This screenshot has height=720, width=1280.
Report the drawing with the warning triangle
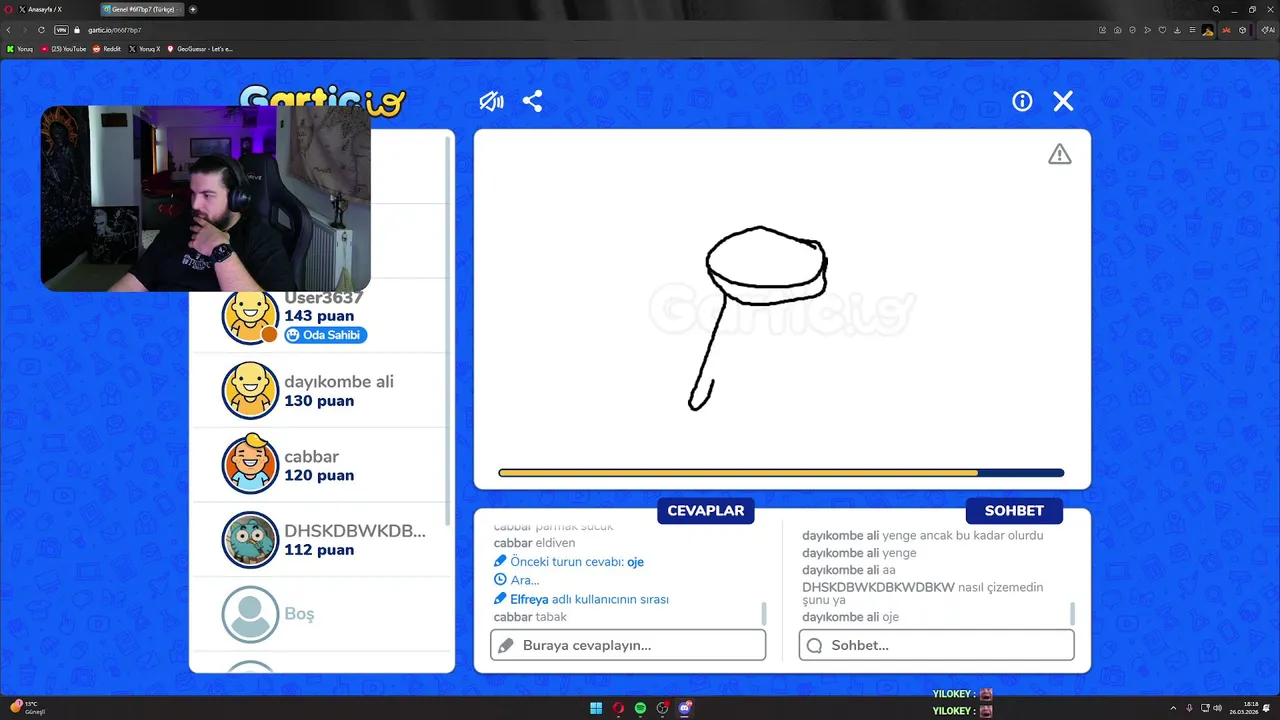click(x=1059, y=154)
